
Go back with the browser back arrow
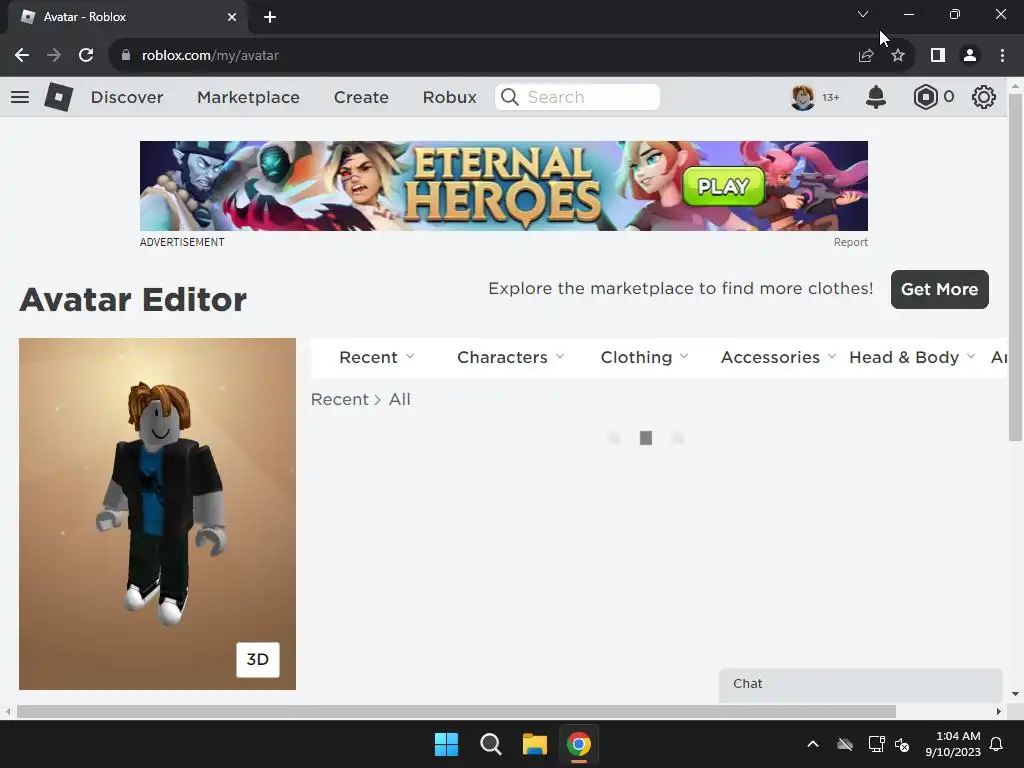[22, 56]
